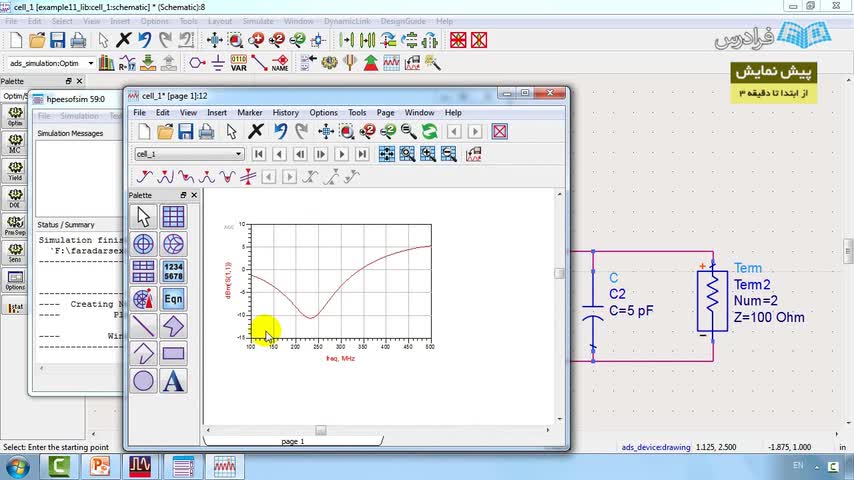The height and width of the screenshot is (480, 854).
Task: Click View All in the data display toolbar
Action: 326,131
